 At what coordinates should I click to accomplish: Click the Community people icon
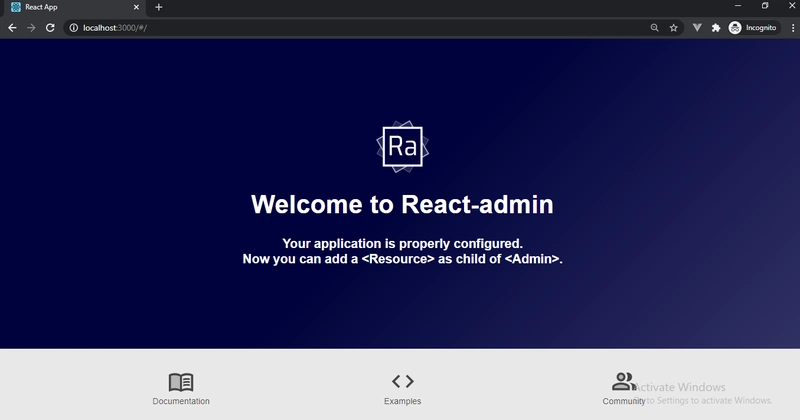point(623,381)
